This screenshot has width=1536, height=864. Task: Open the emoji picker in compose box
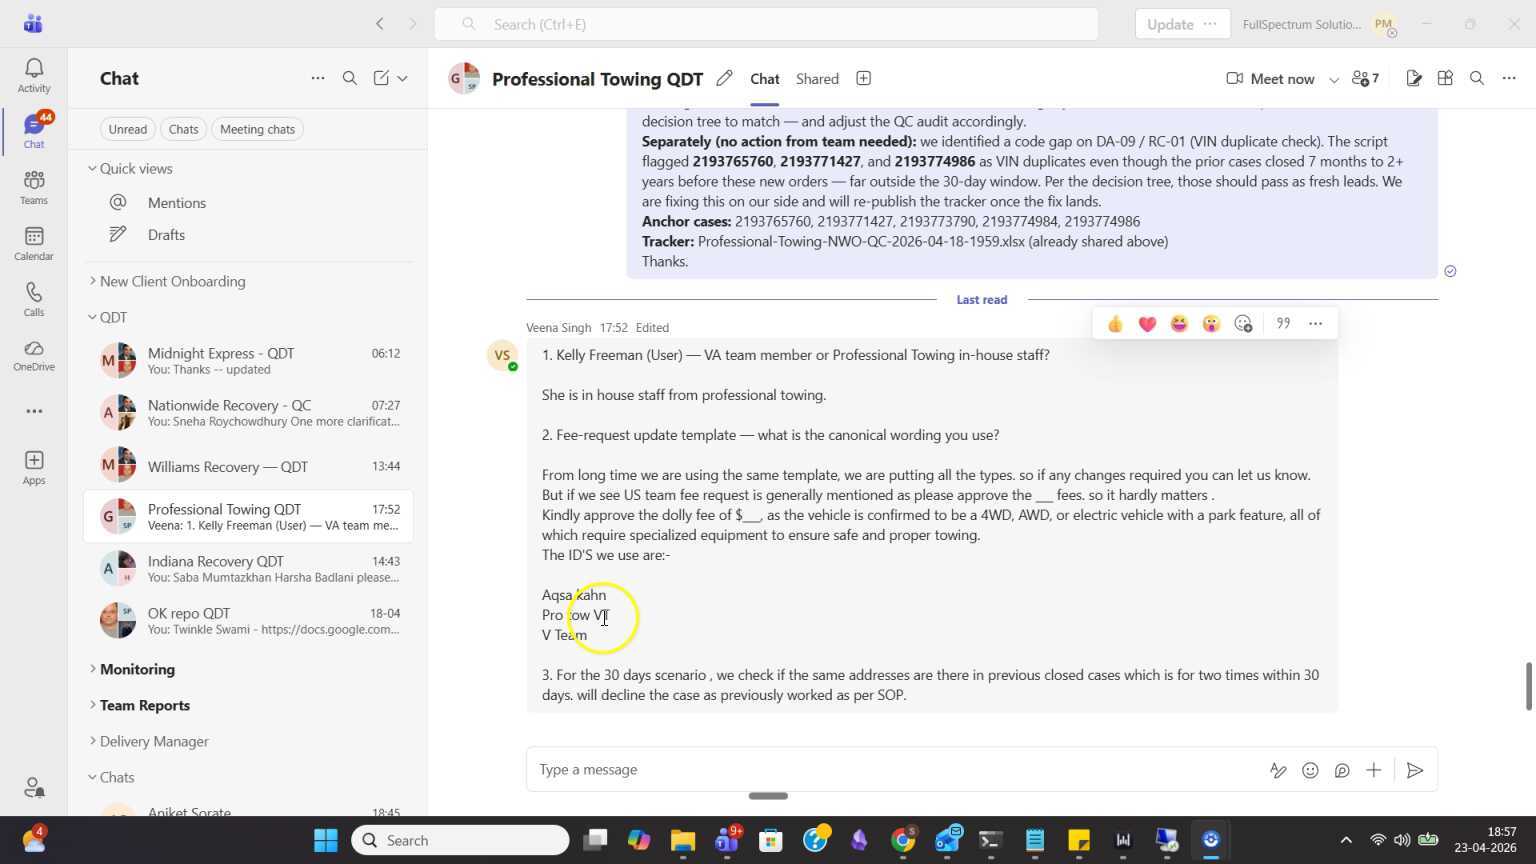pyautogui.click(x=1310, y=770)
